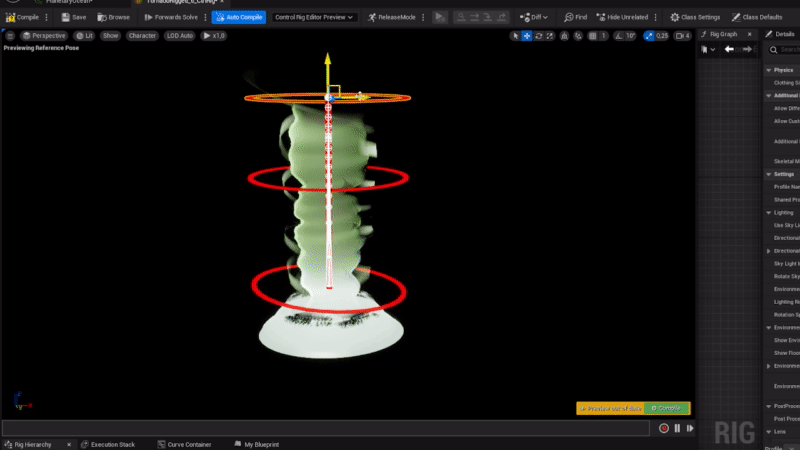Viewport: 800px width, 450px height.
Task: Click ReleaseMode button
Action: [x=392, y=17]
